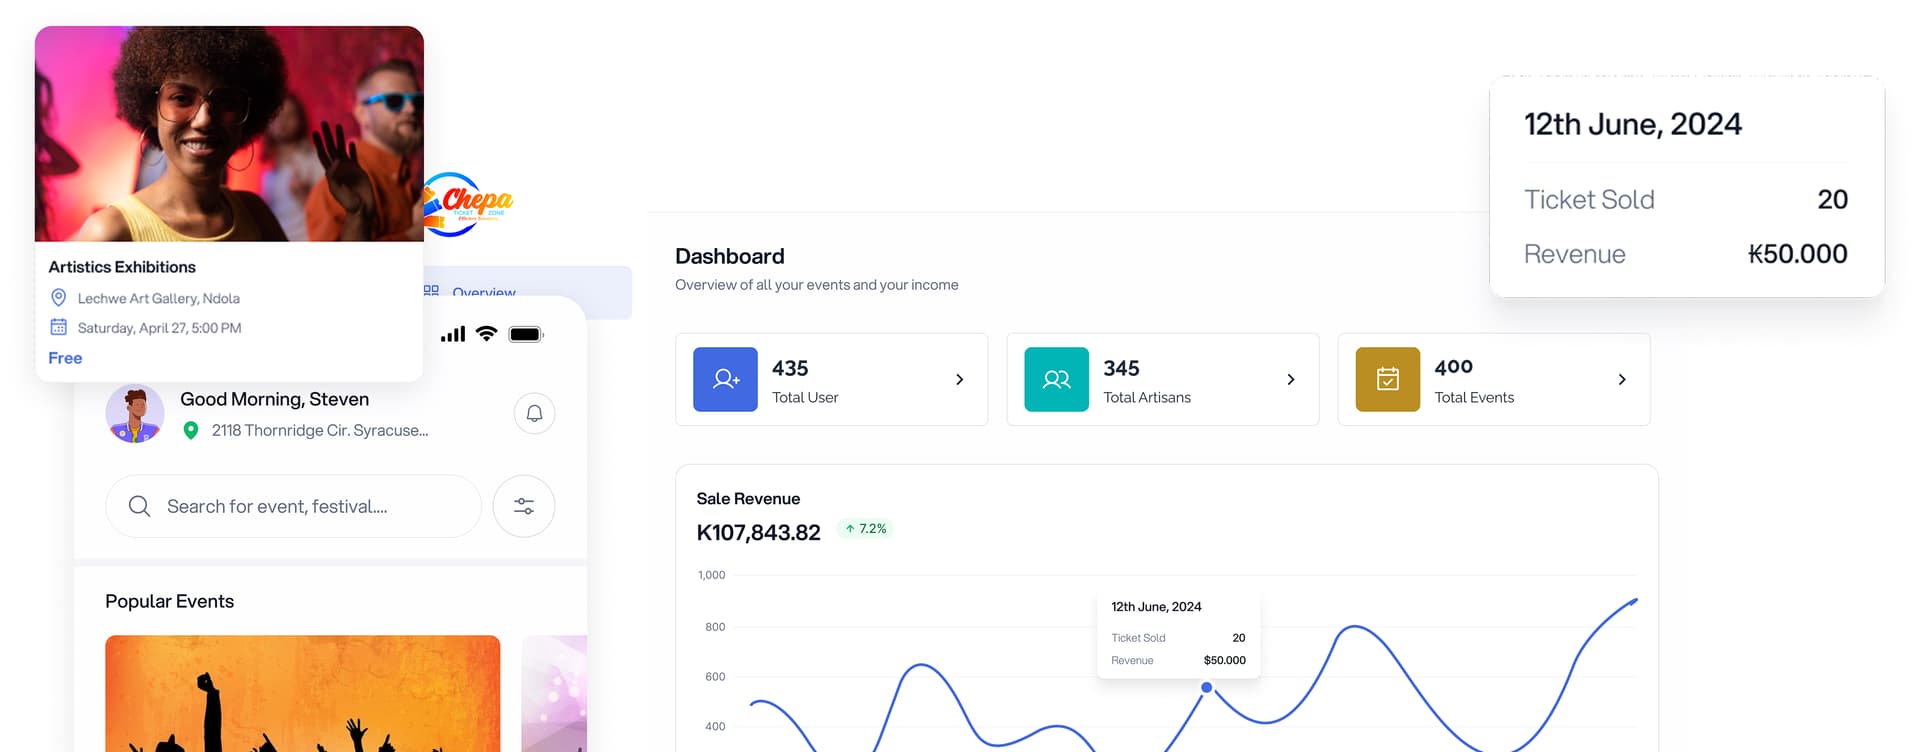Click the 7.2% revenue growth badge
Viewport: 1920px width, 752px height.
click(866, 529)
